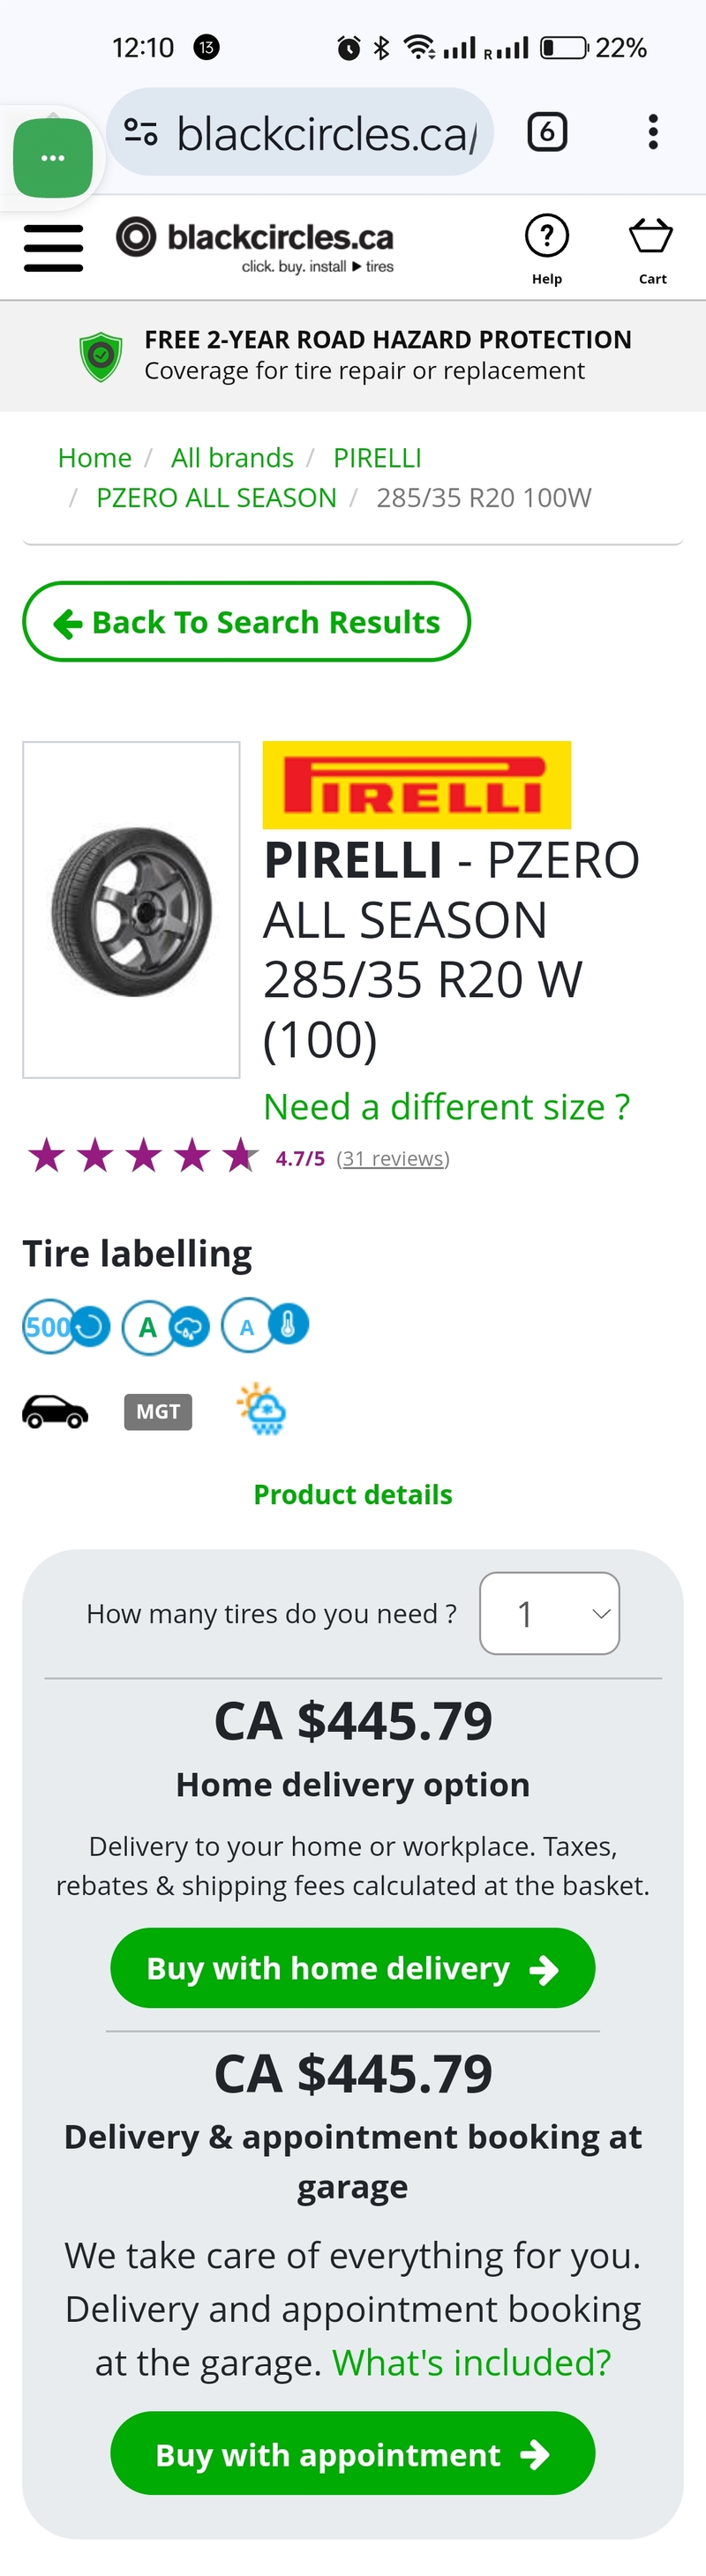Tap the all-season weather icon
The height and width of the screenshot is (2576, 706).
[262, 1409]
